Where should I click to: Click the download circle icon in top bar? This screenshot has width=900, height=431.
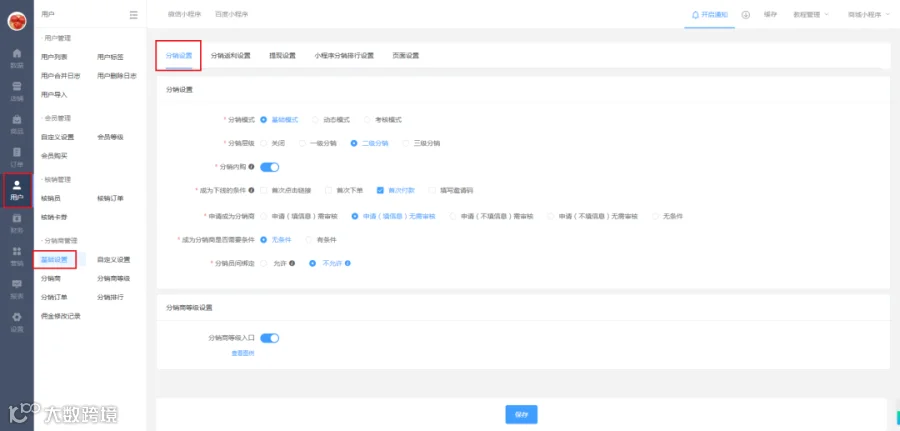click(x=746, y=15)
